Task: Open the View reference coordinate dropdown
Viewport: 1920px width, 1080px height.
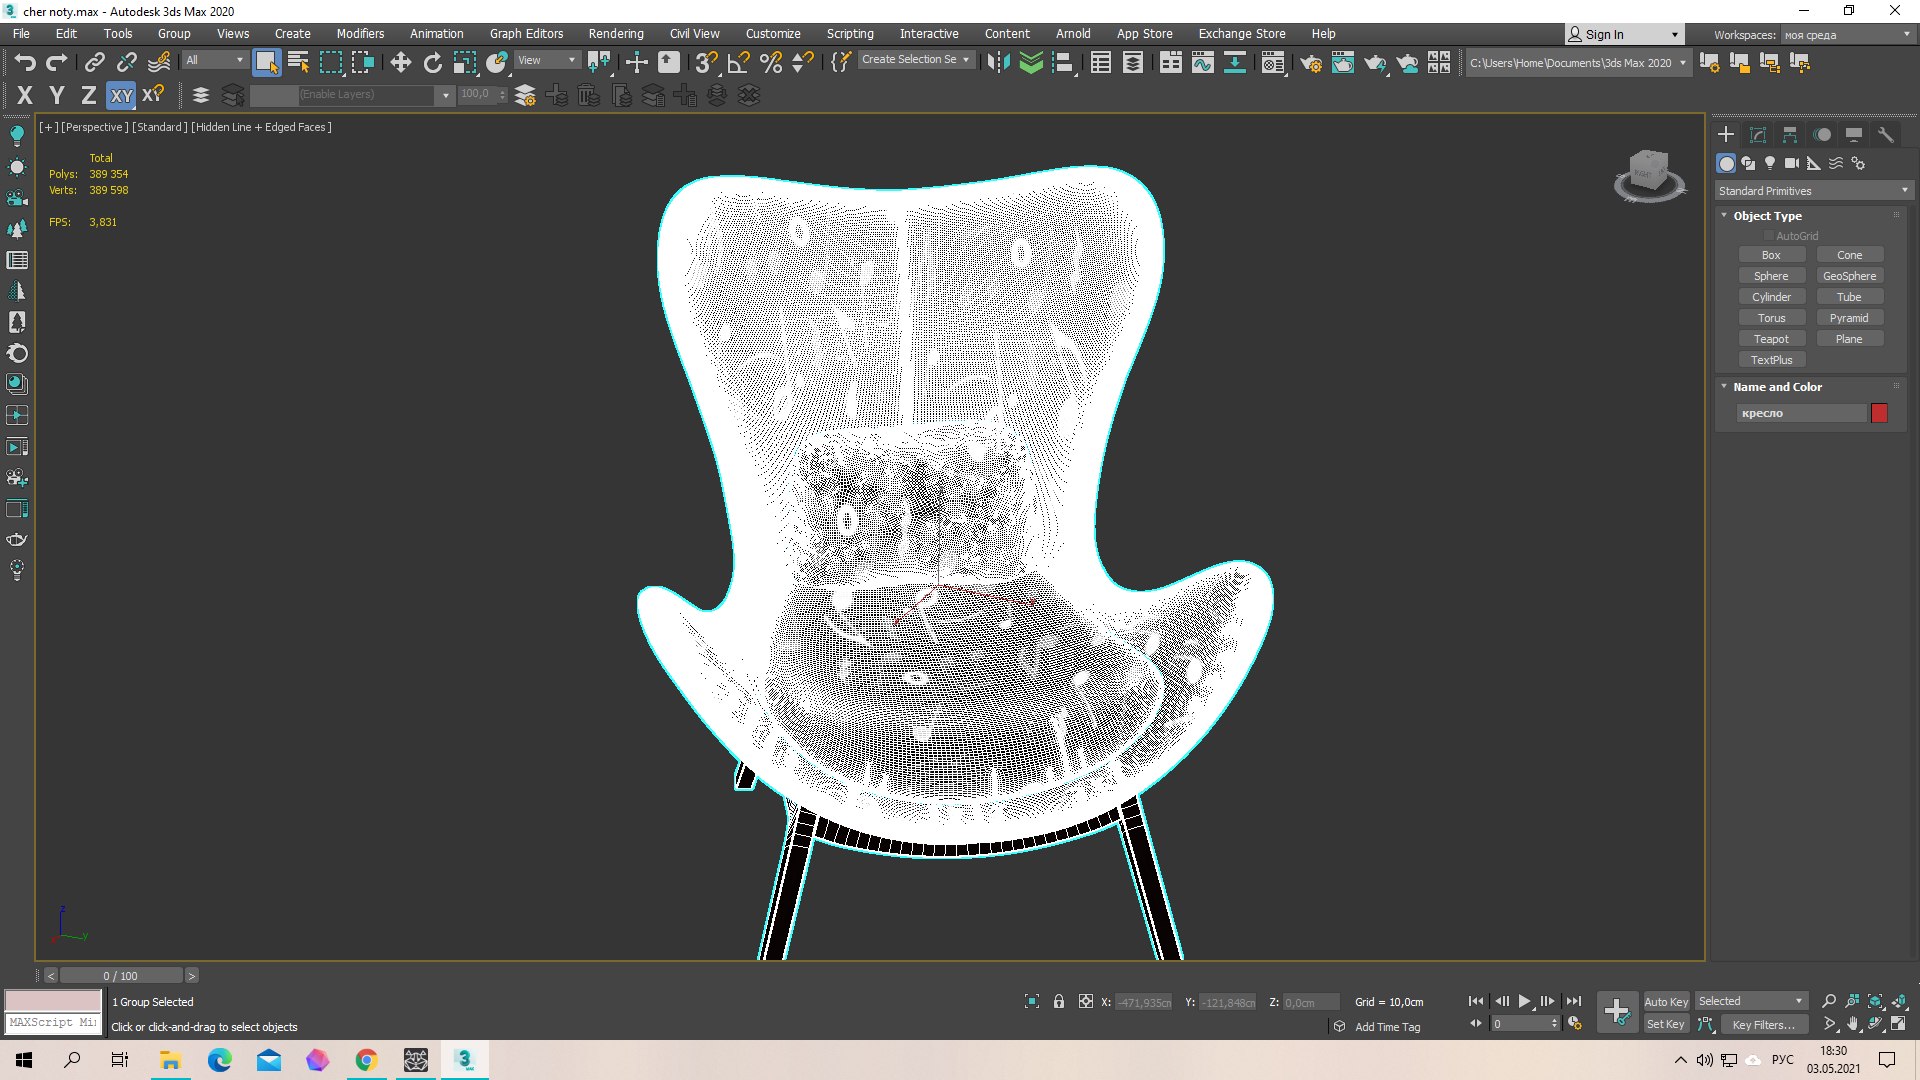Action: click(546, 60)
